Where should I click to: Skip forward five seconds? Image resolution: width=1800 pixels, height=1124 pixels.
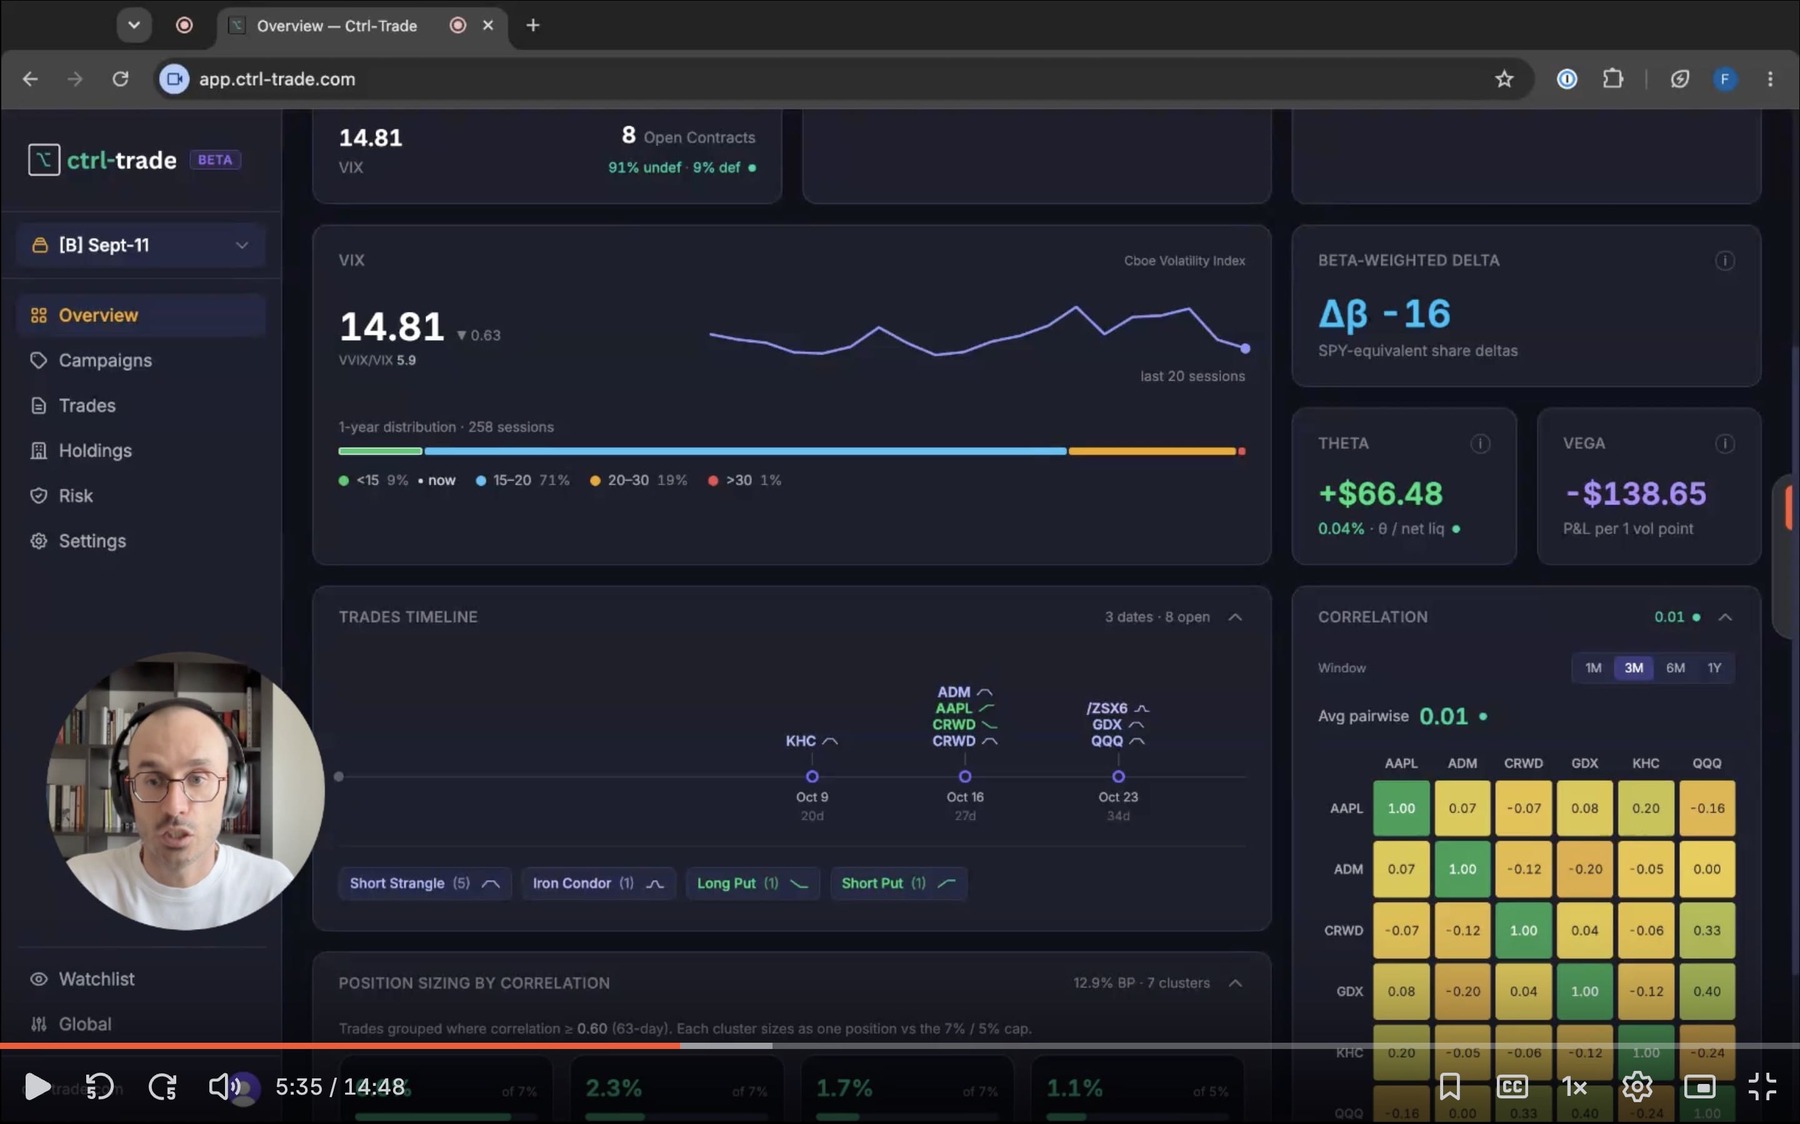(x=163, y=1087)
